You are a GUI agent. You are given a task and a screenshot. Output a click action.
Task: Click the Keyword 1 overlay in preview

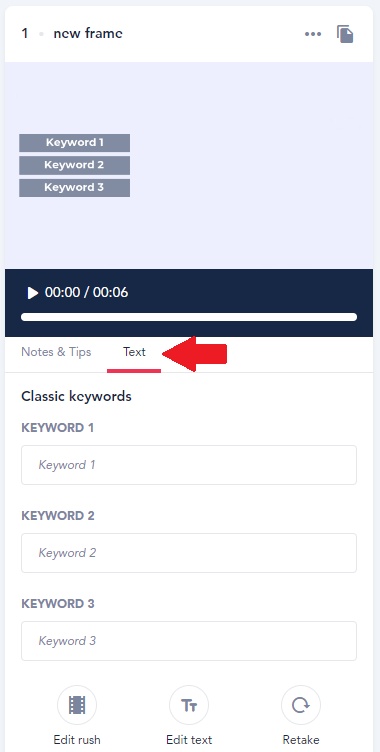point(74,142)
